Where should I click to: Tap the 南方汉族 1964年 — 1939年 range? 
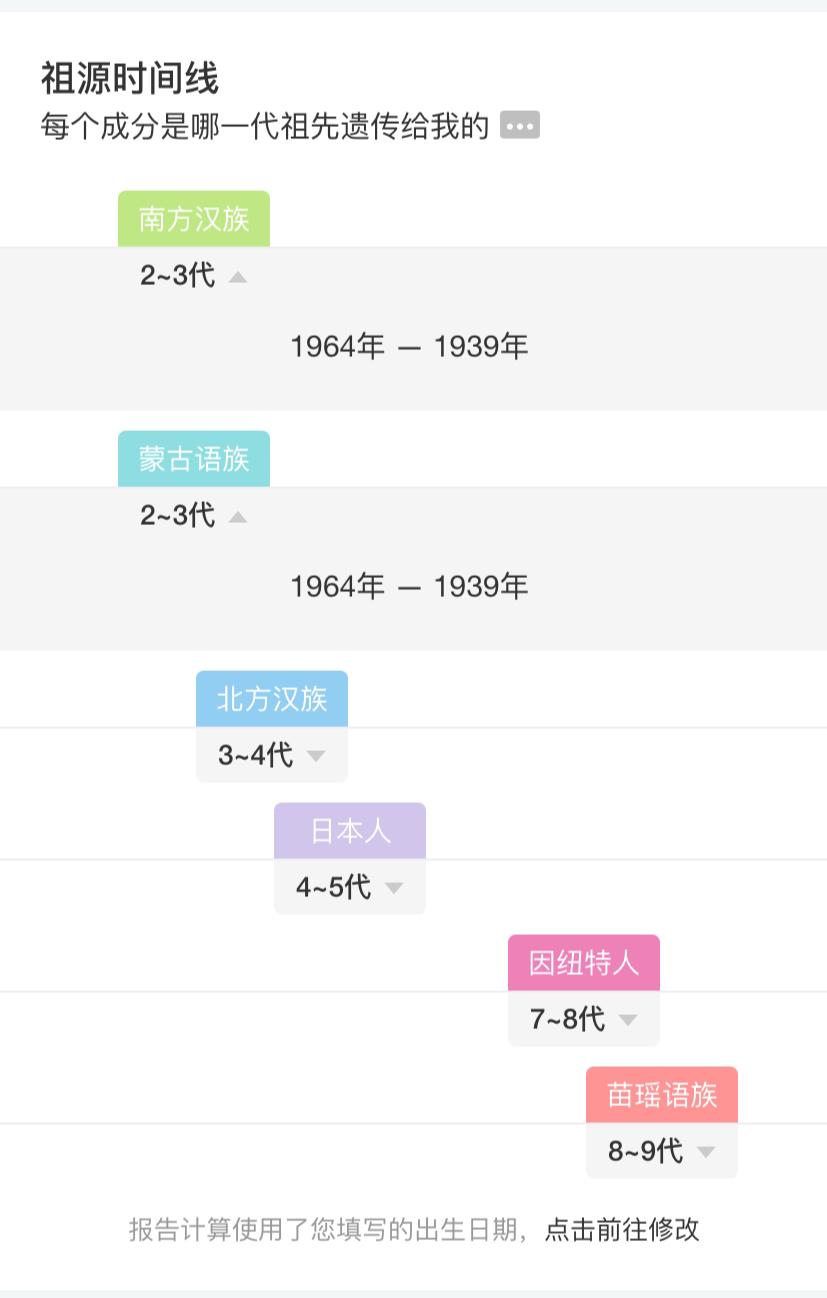(409, 347)
